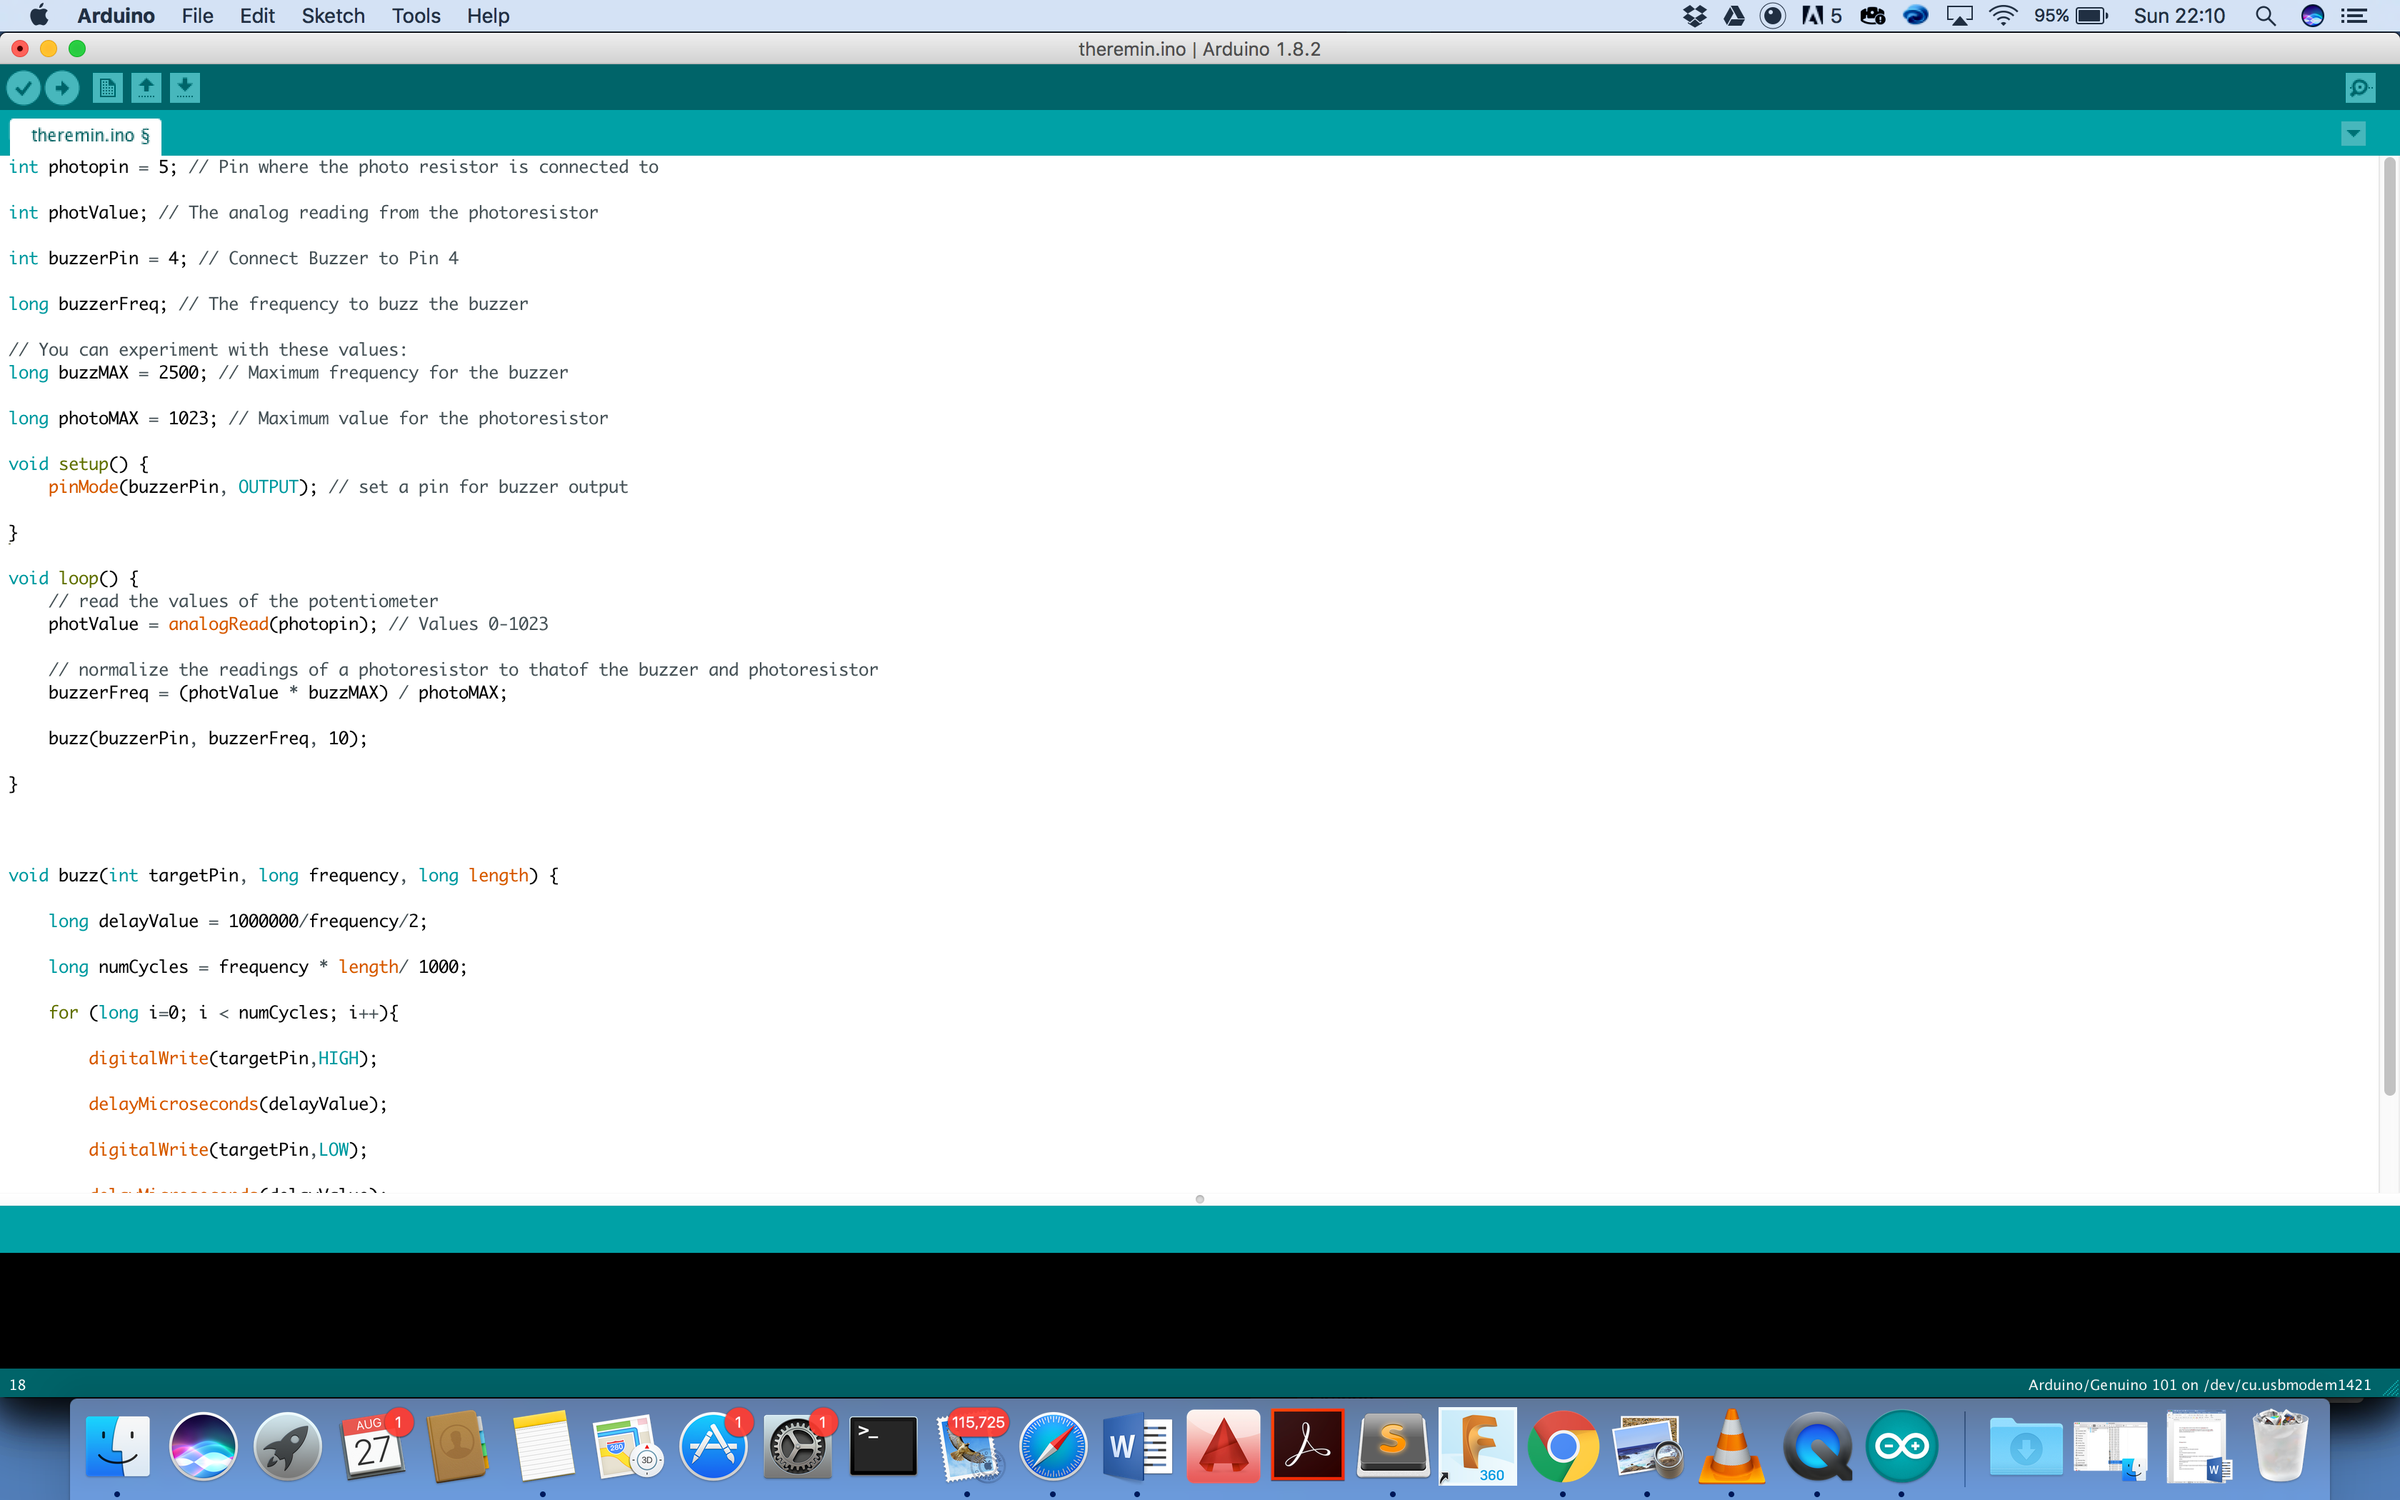Click the console divider drag handle
The height and width of the screenshot is (1500, 2400).
pyautogui.click(x=1199, y=1199)
